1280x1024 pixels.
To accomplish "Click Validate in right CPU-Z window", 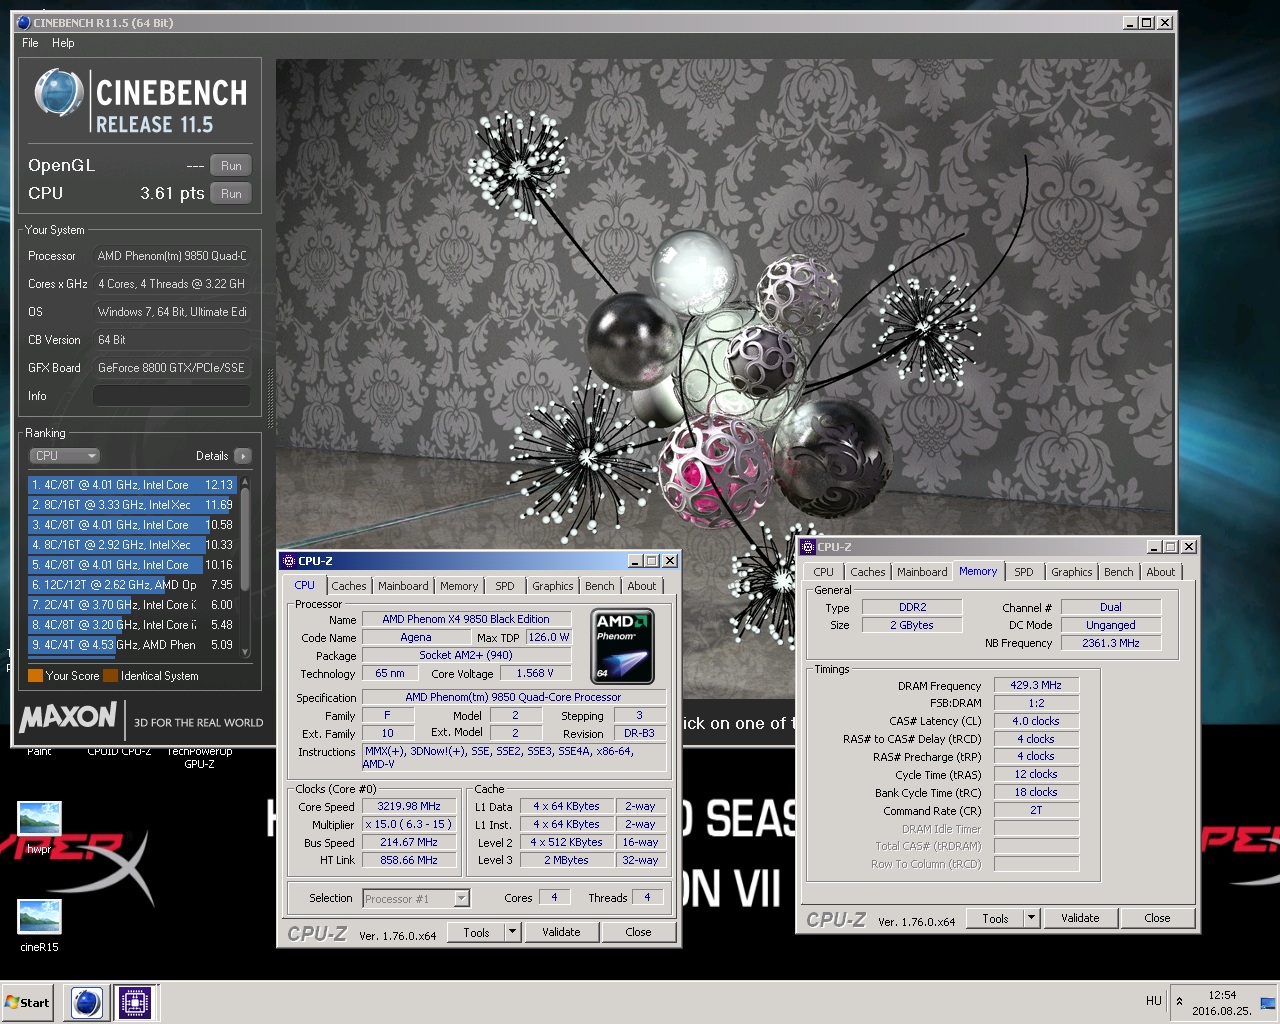I will click(x=1080, y=918).
